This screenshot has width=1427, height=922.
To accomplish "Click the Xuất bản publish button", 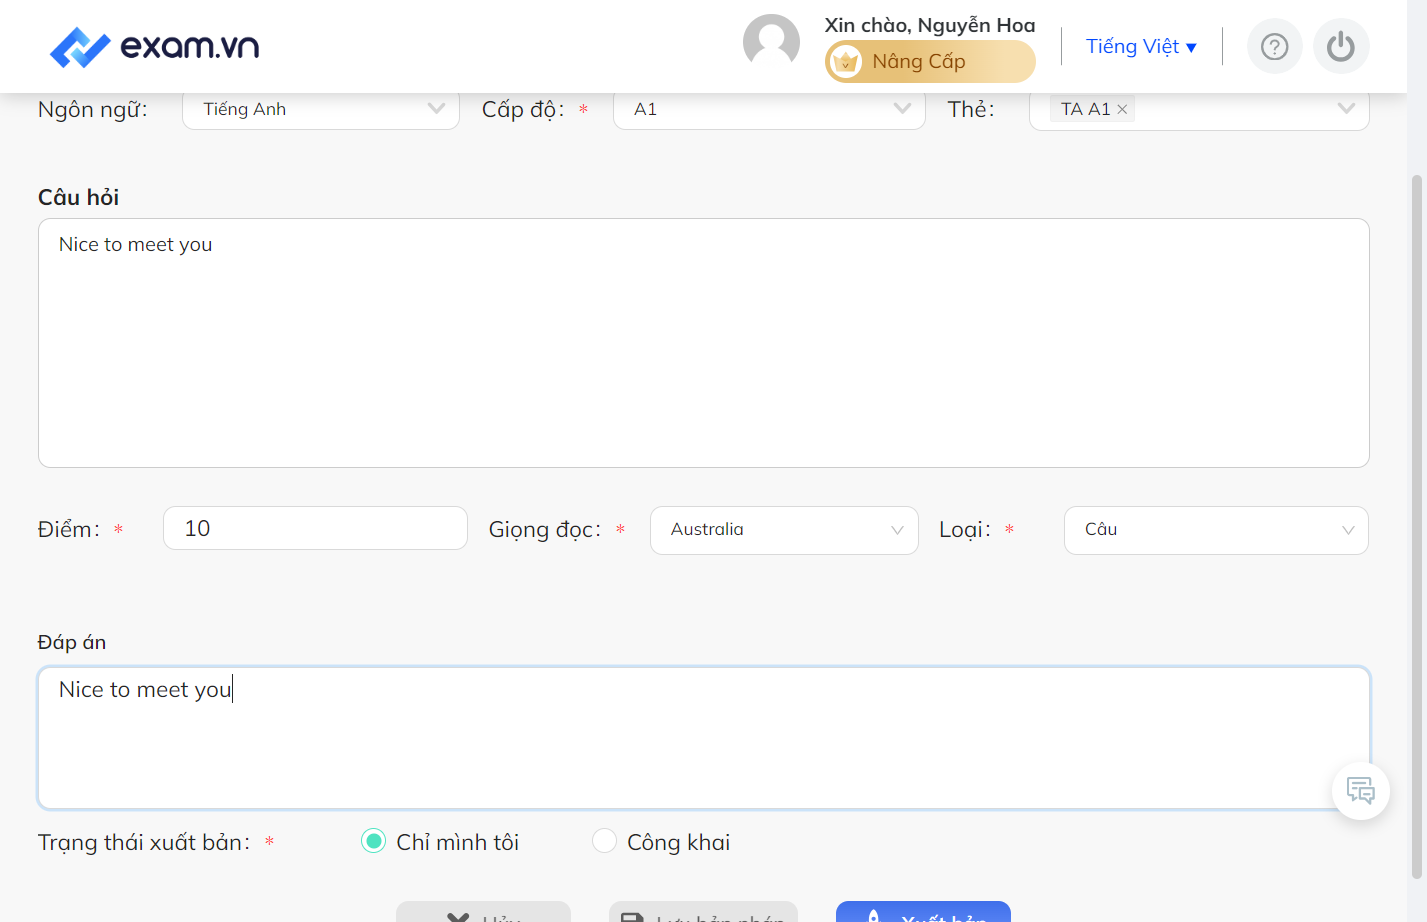I will coord(923,912).
